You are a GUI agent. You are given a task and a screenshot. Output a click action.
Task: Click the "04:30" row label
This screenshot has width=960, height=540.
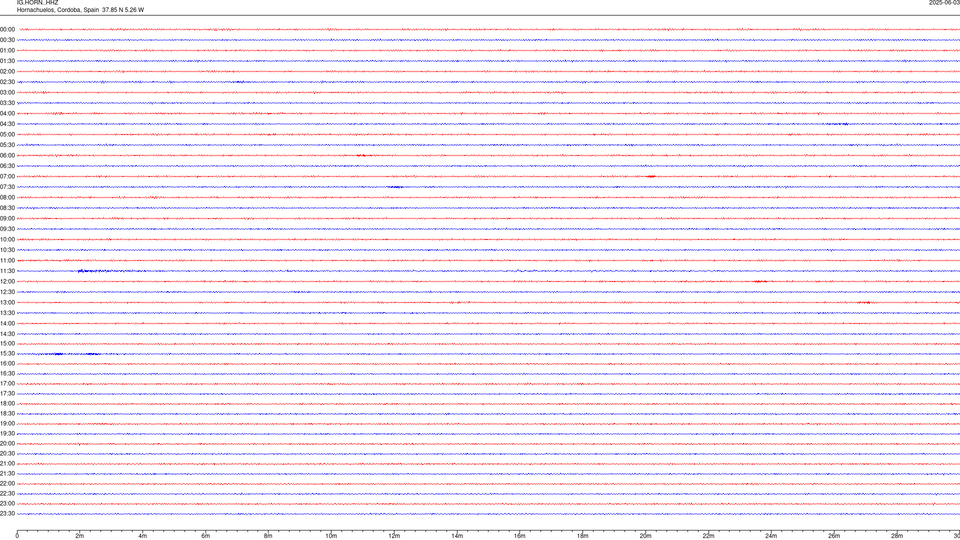coord(7,124)
